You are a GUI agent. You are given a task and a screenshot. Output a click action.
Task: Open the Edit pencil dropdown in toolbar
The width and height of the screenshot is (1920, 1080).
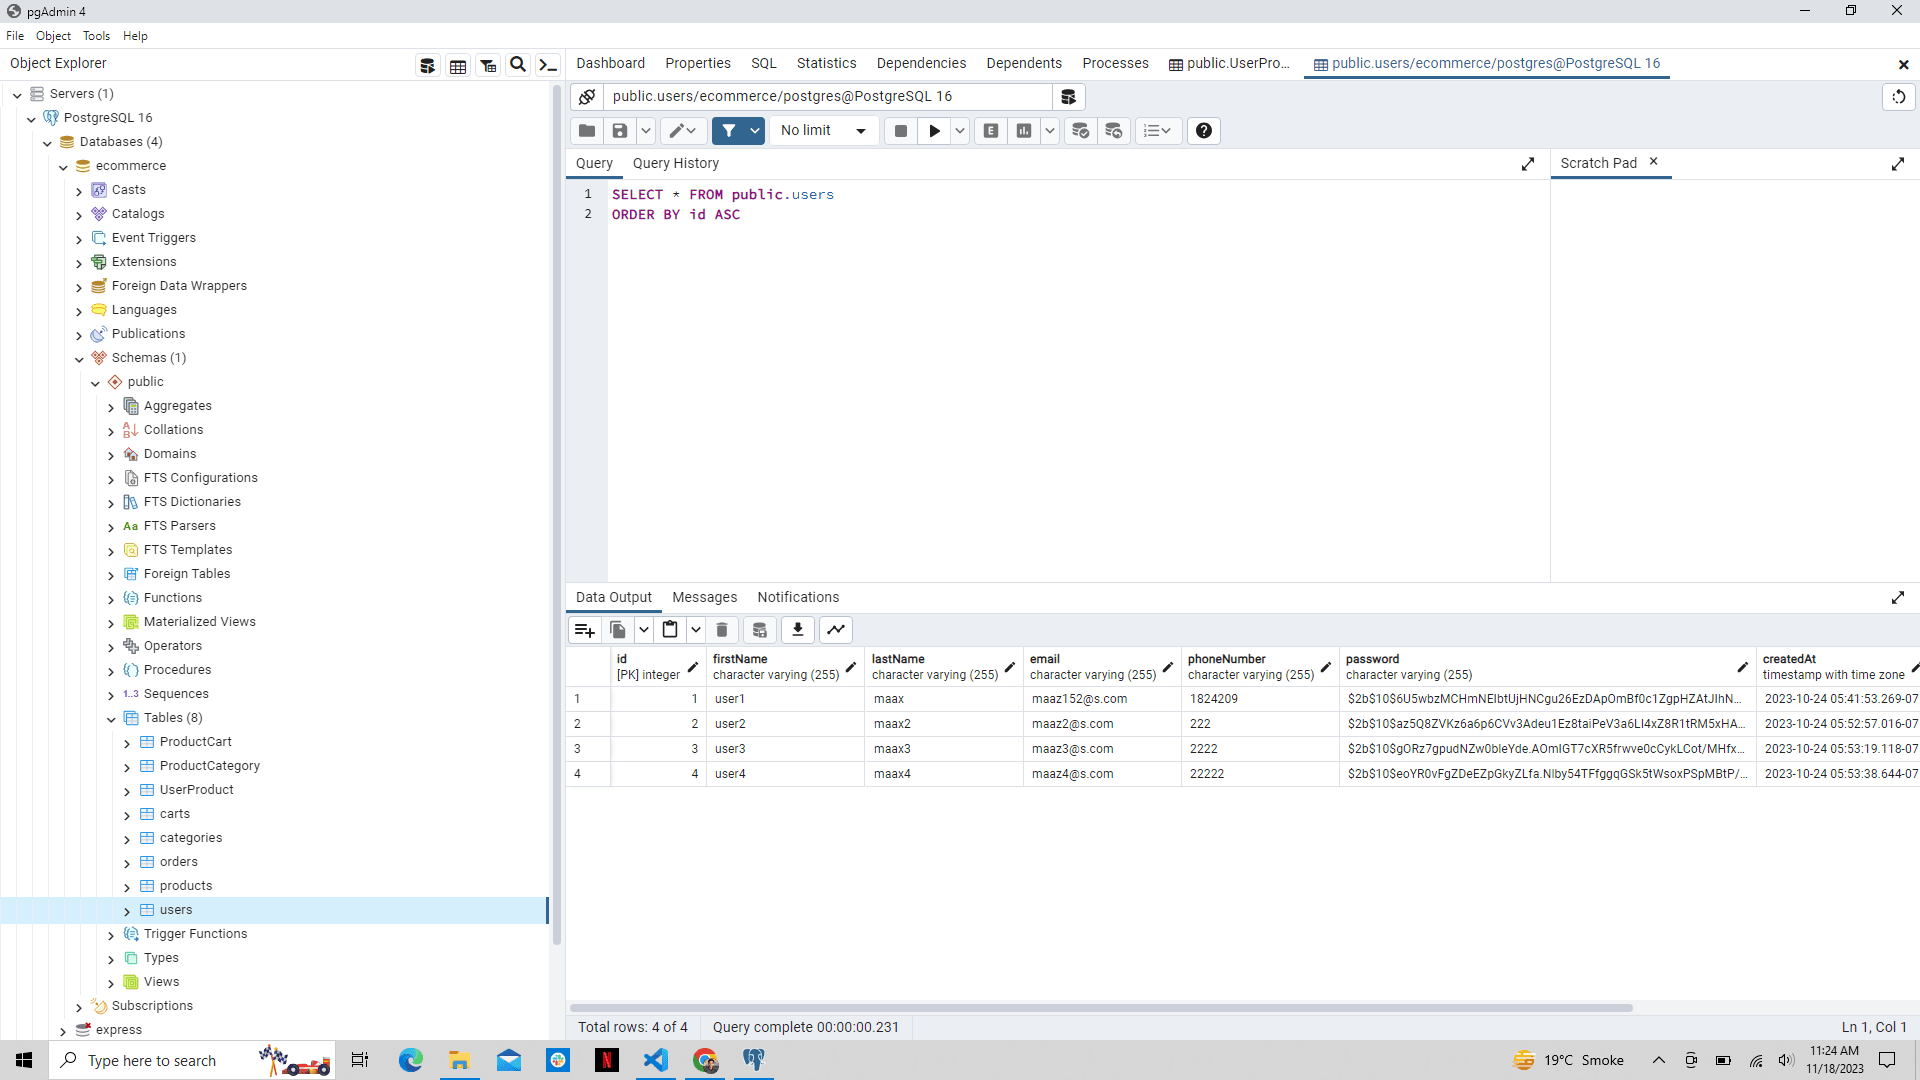click(x=682, y=131)
